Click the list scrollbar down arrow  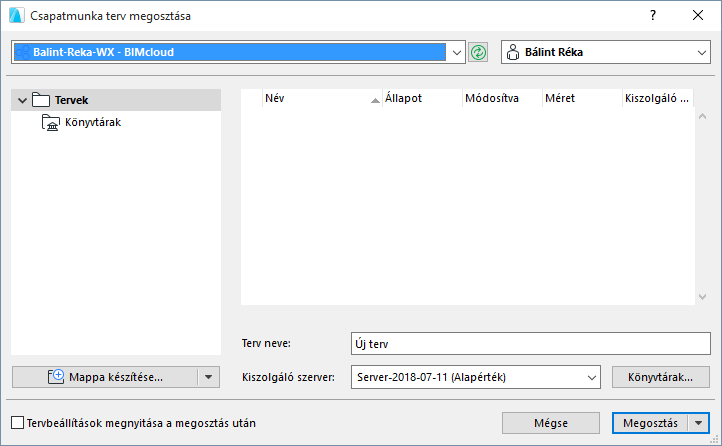tap(702, 297)
